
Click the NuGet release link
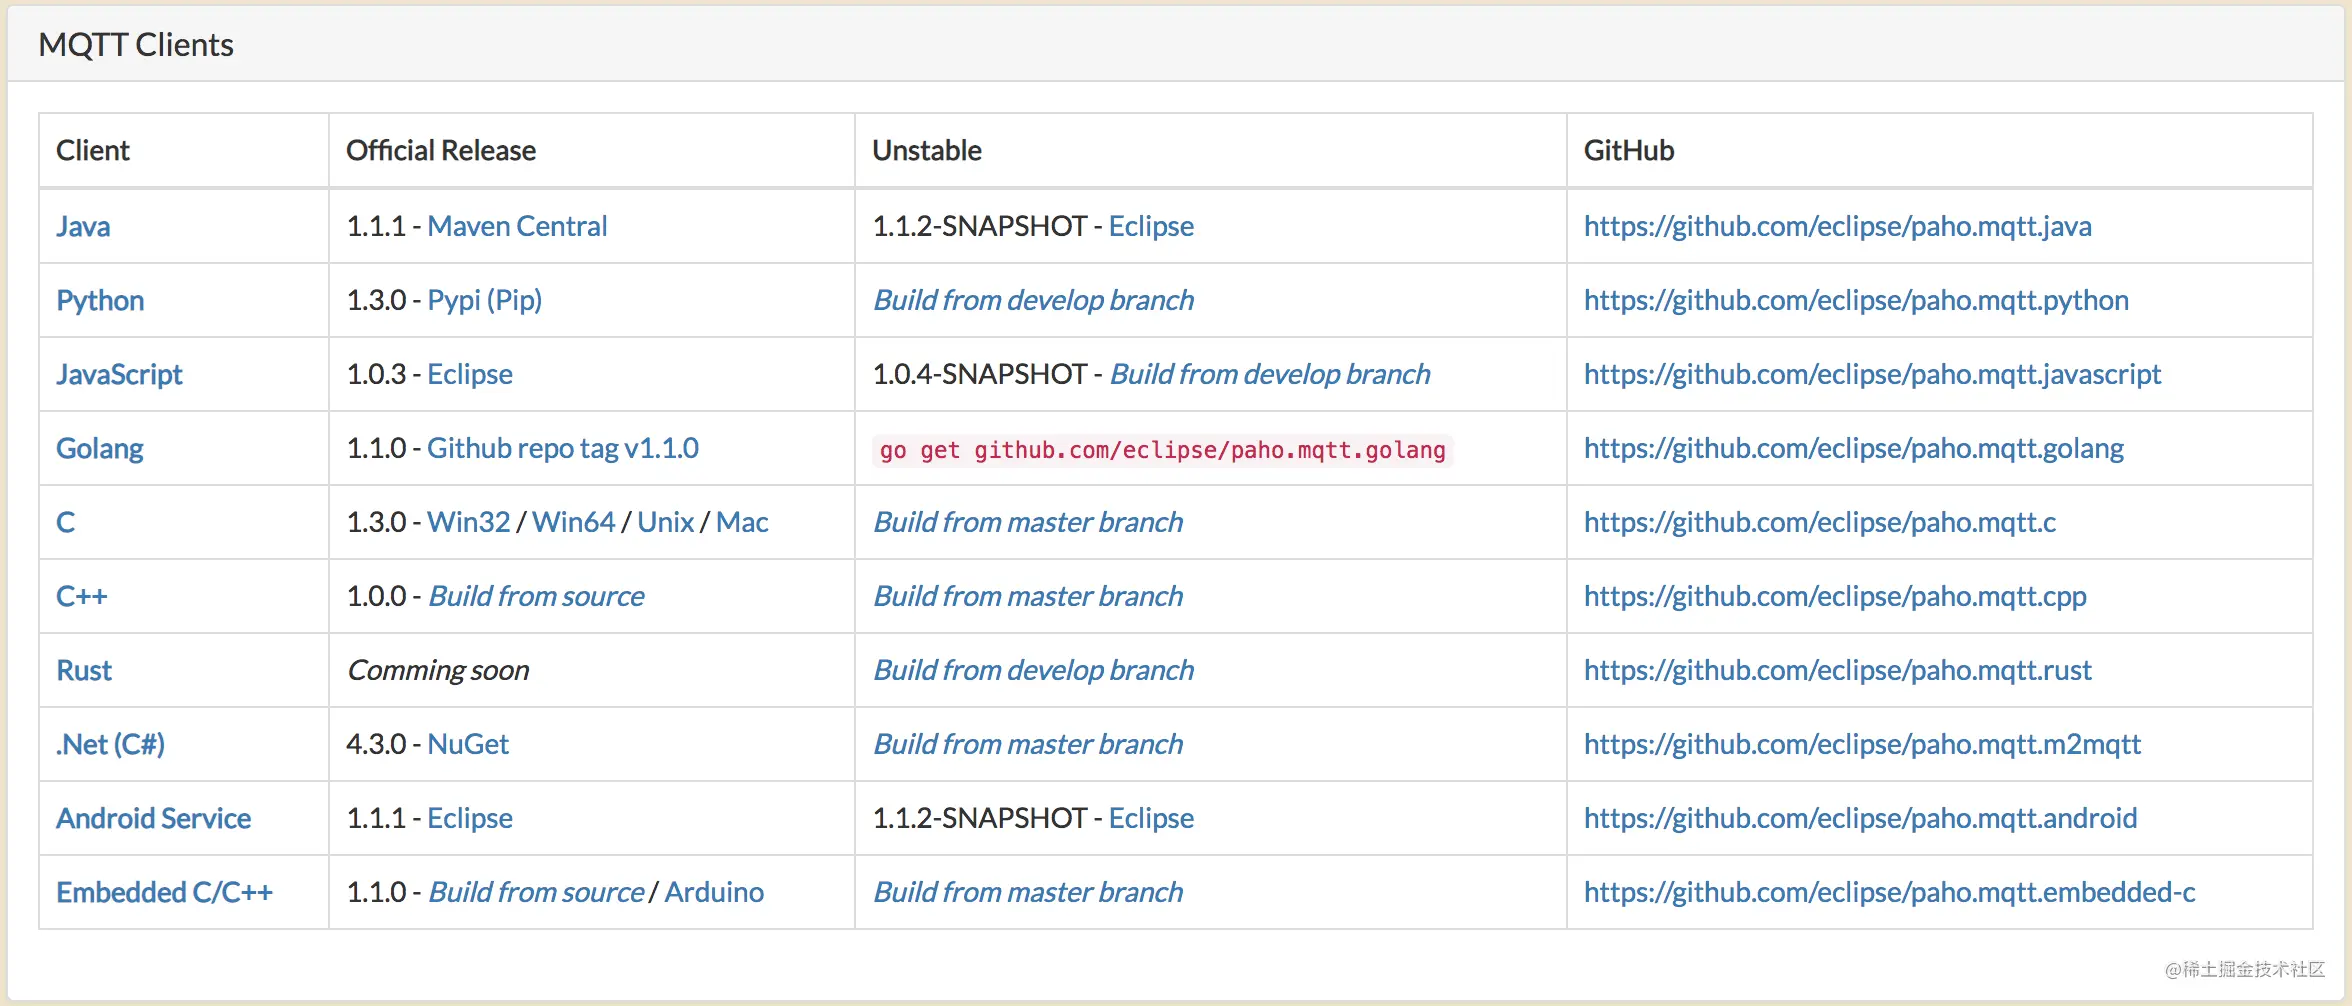tap(468, 744)
